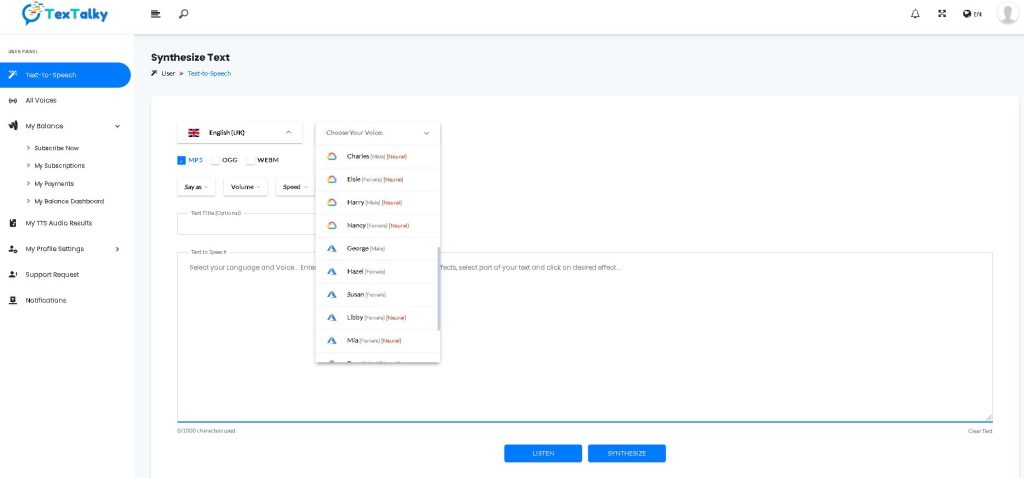Click the Notifications sidebar icon
Screen dimensions: 1024x478
pos(12,300)
